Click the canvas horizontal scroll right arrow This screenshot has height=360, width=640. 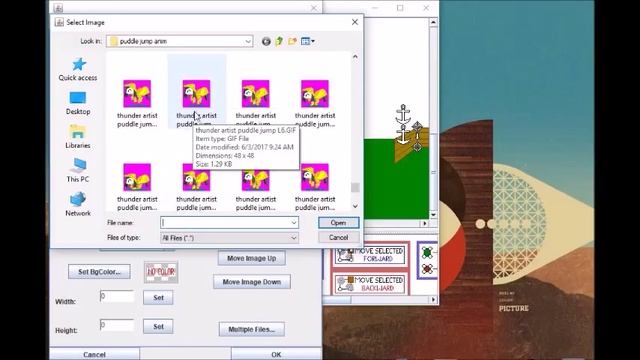click(x=425, y=223)
